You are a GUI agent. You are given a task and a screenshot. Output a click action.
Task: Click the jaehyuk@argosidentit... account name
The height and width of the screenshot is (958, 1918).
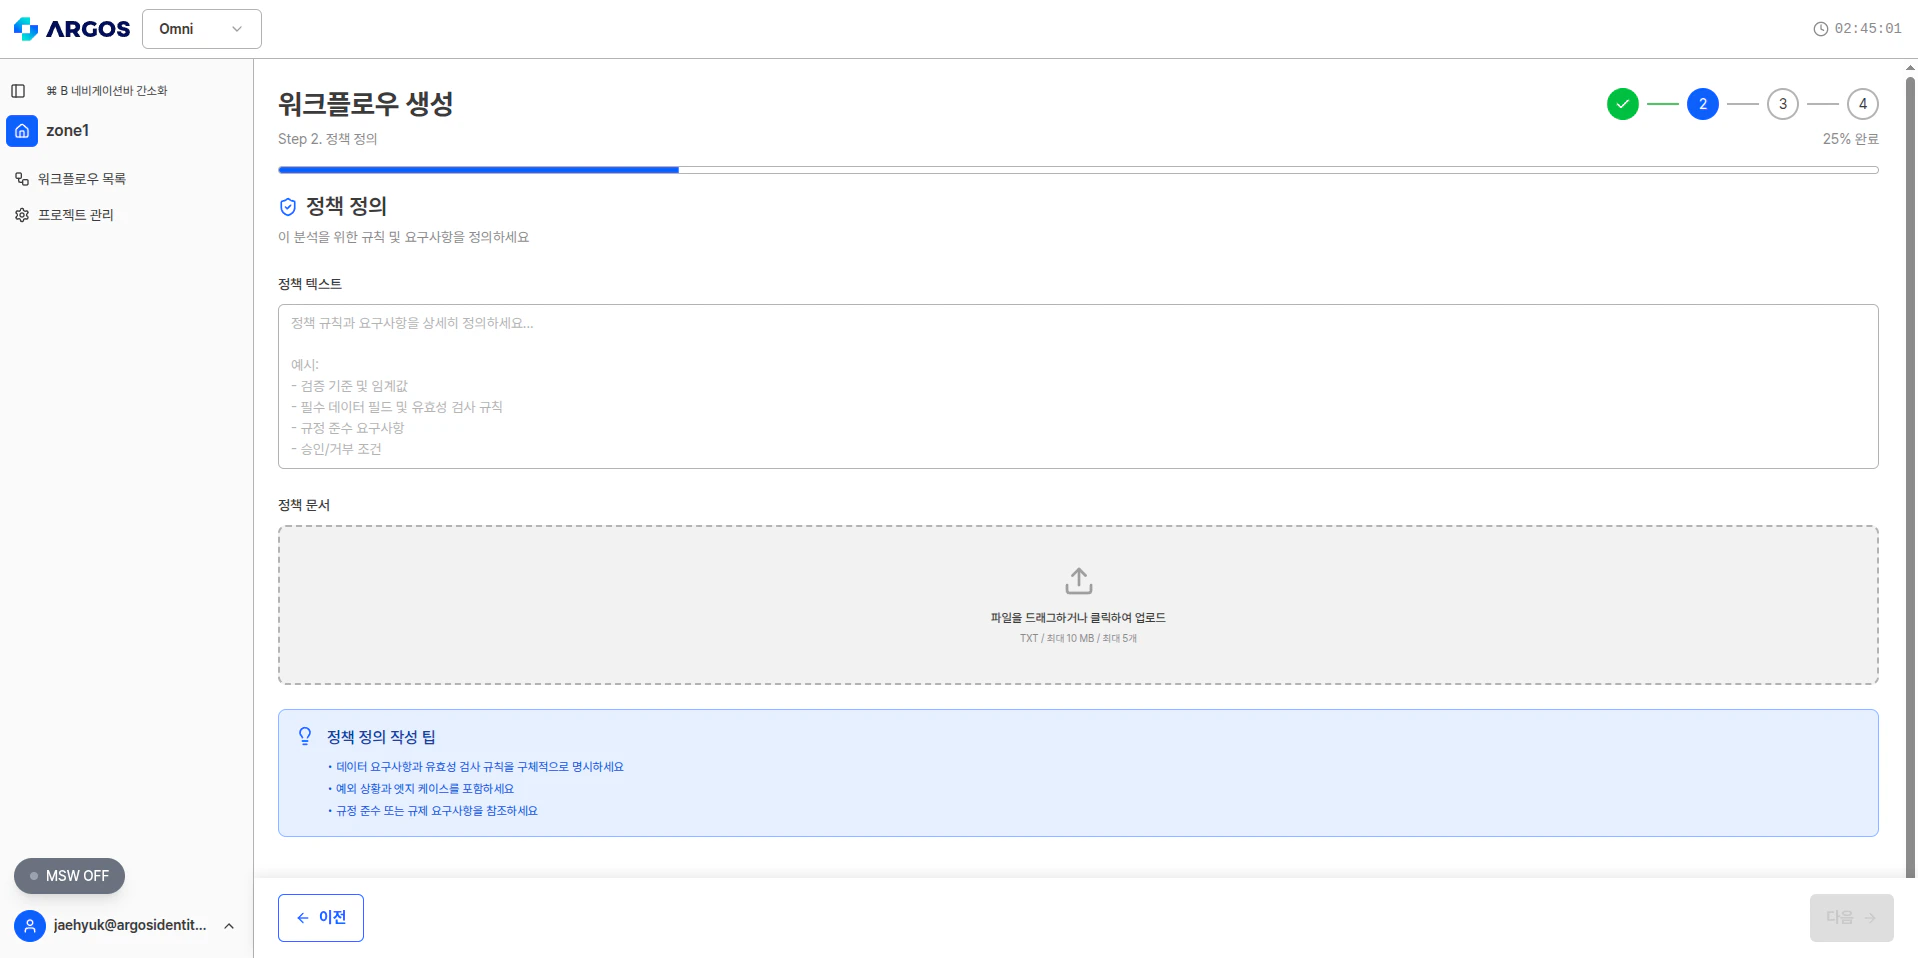tap(130, 926)
